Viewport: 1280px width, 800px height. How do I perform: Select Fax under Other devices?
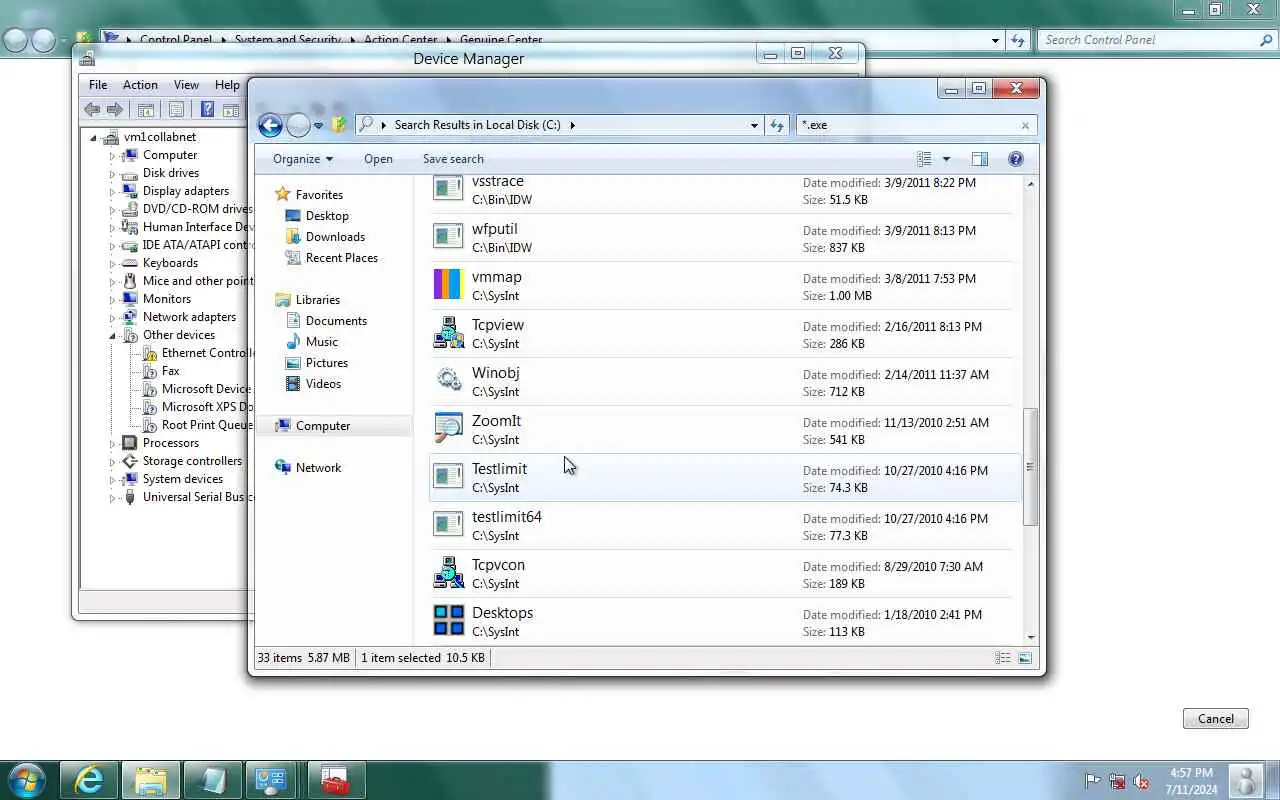coord(170,371)
